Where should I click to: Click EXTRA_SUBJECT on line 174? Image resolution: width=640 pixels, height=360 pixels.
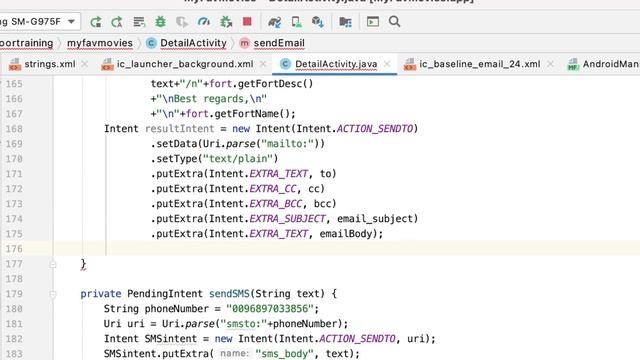pyautogui.click(x=287, y=219)
